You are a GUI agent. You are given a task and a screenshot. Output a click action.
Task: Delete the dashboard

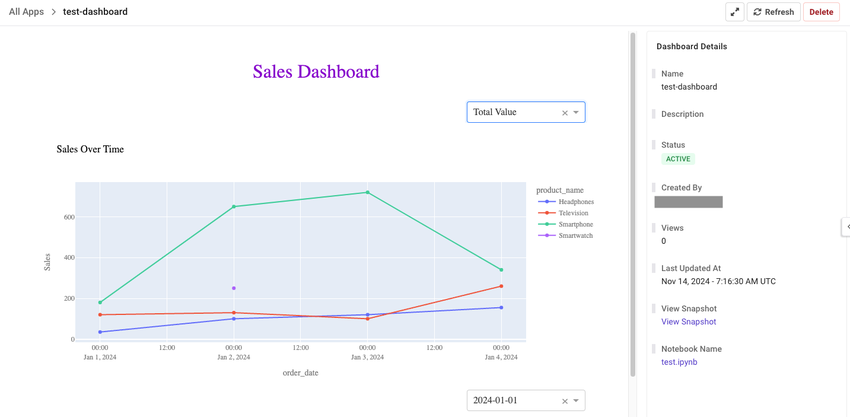tap(821, 12)
